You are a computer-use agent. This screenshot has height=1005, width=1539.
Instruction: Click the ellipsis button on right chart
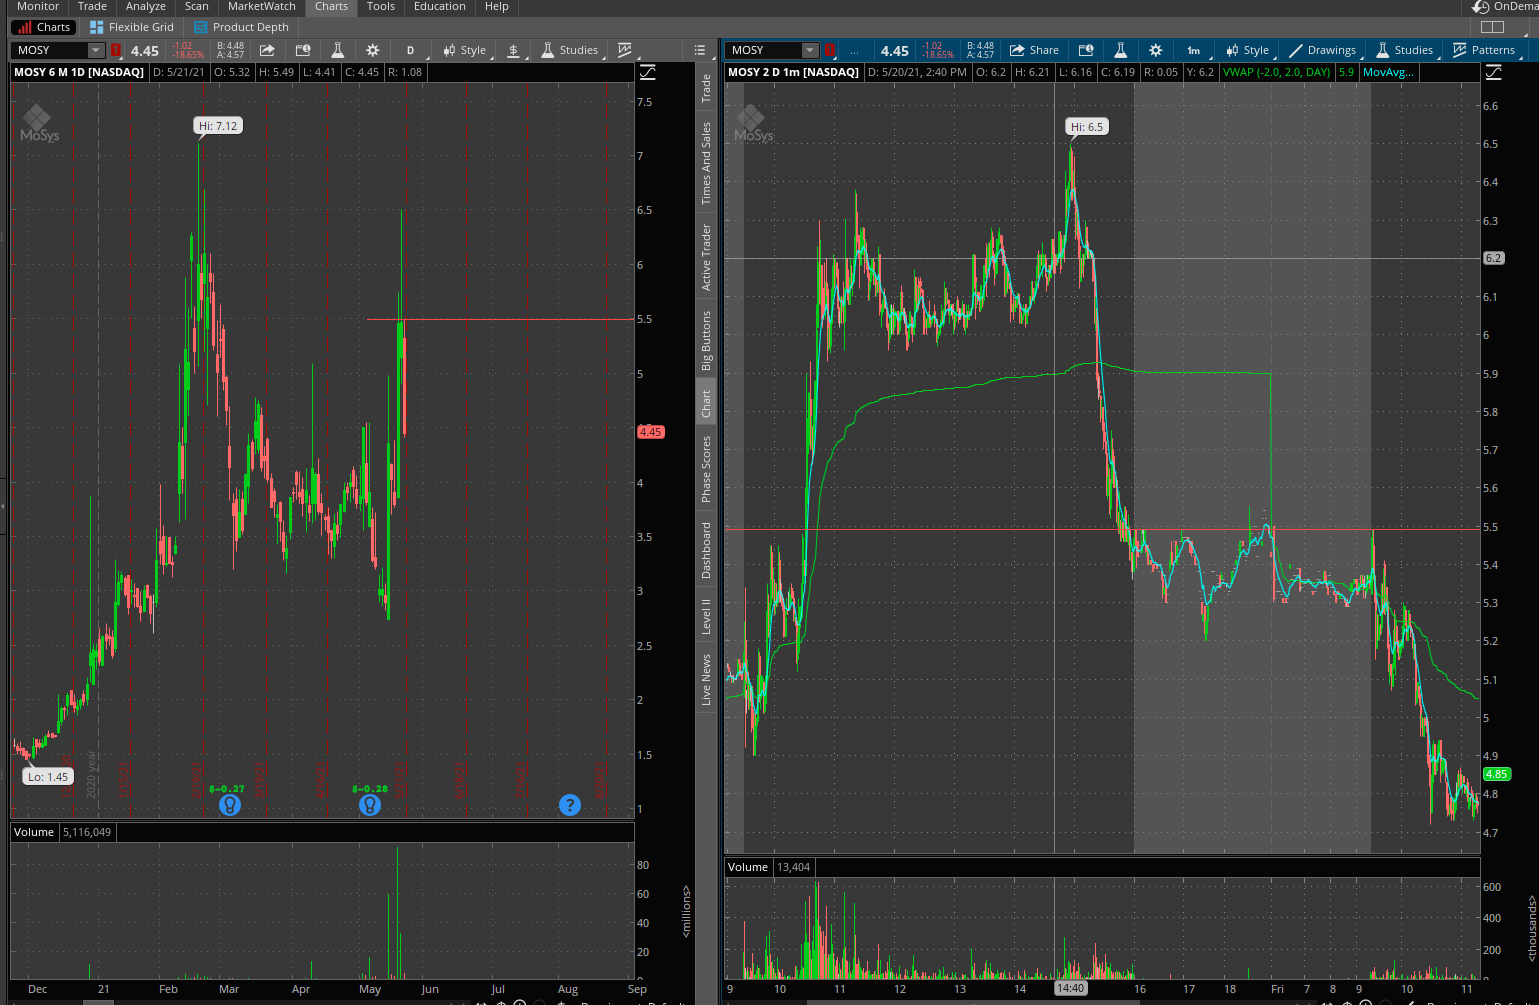pos(854,50)
